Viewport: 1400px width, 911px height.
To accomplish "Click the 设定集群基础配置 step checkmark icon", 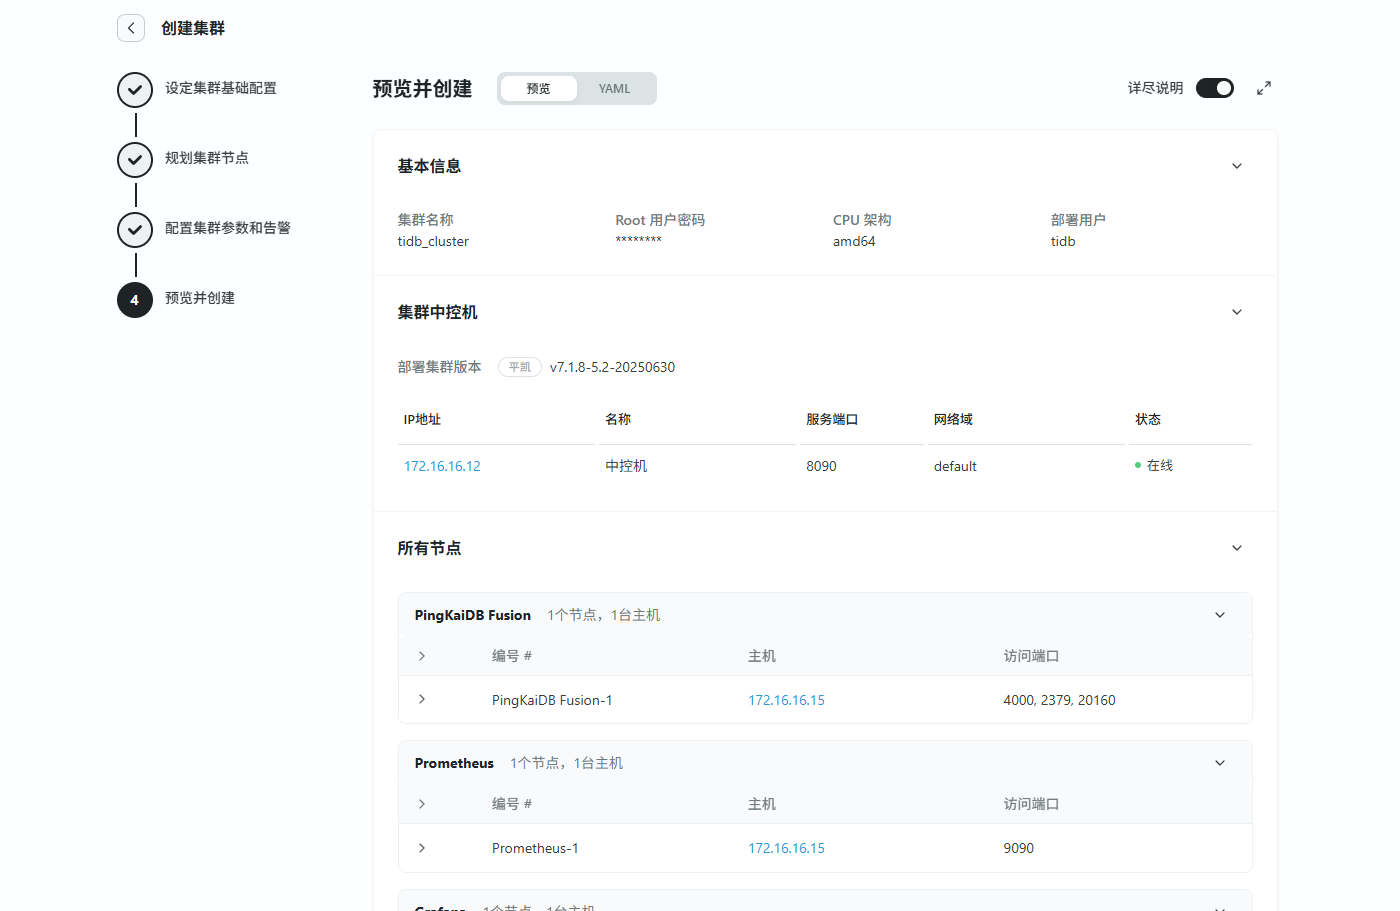I will (x=135, y=90).
